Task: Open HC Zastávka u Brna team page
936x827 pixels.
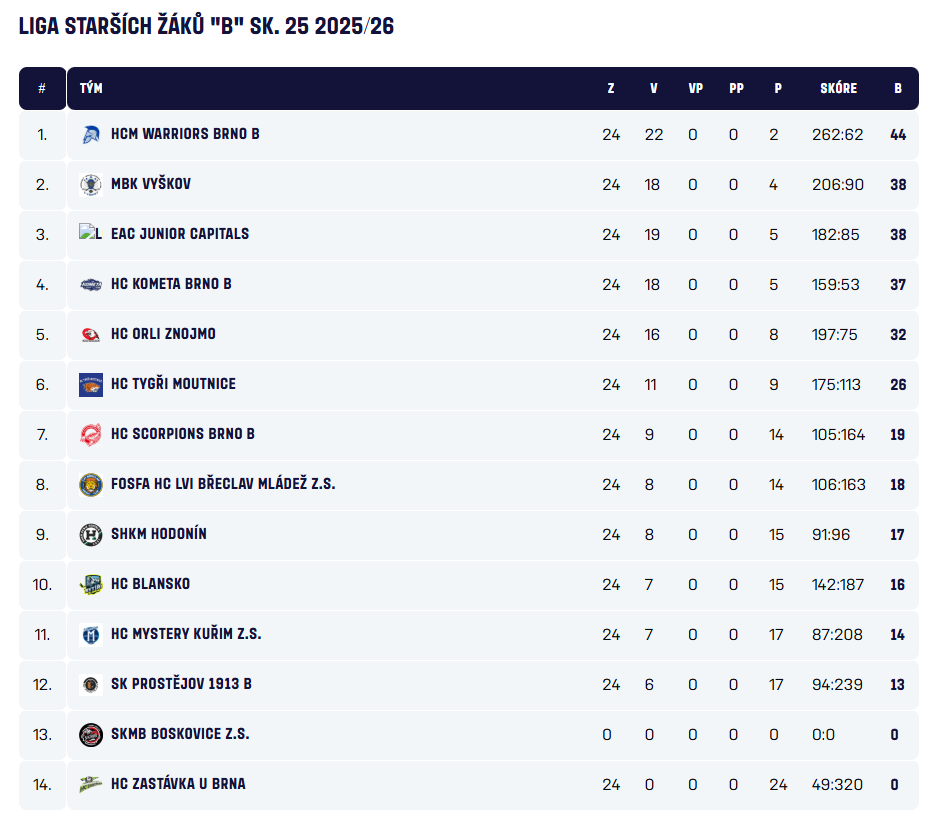Action: 178,784
